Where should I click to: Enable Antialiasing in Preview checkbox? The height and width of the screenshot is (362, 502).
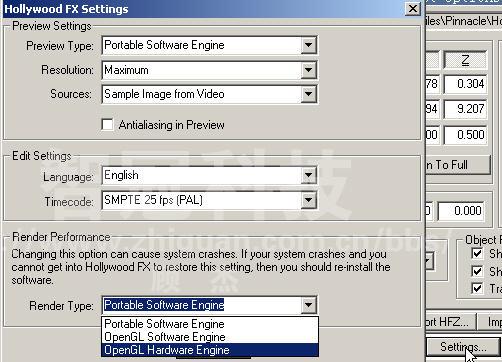(x=107, y=125)
